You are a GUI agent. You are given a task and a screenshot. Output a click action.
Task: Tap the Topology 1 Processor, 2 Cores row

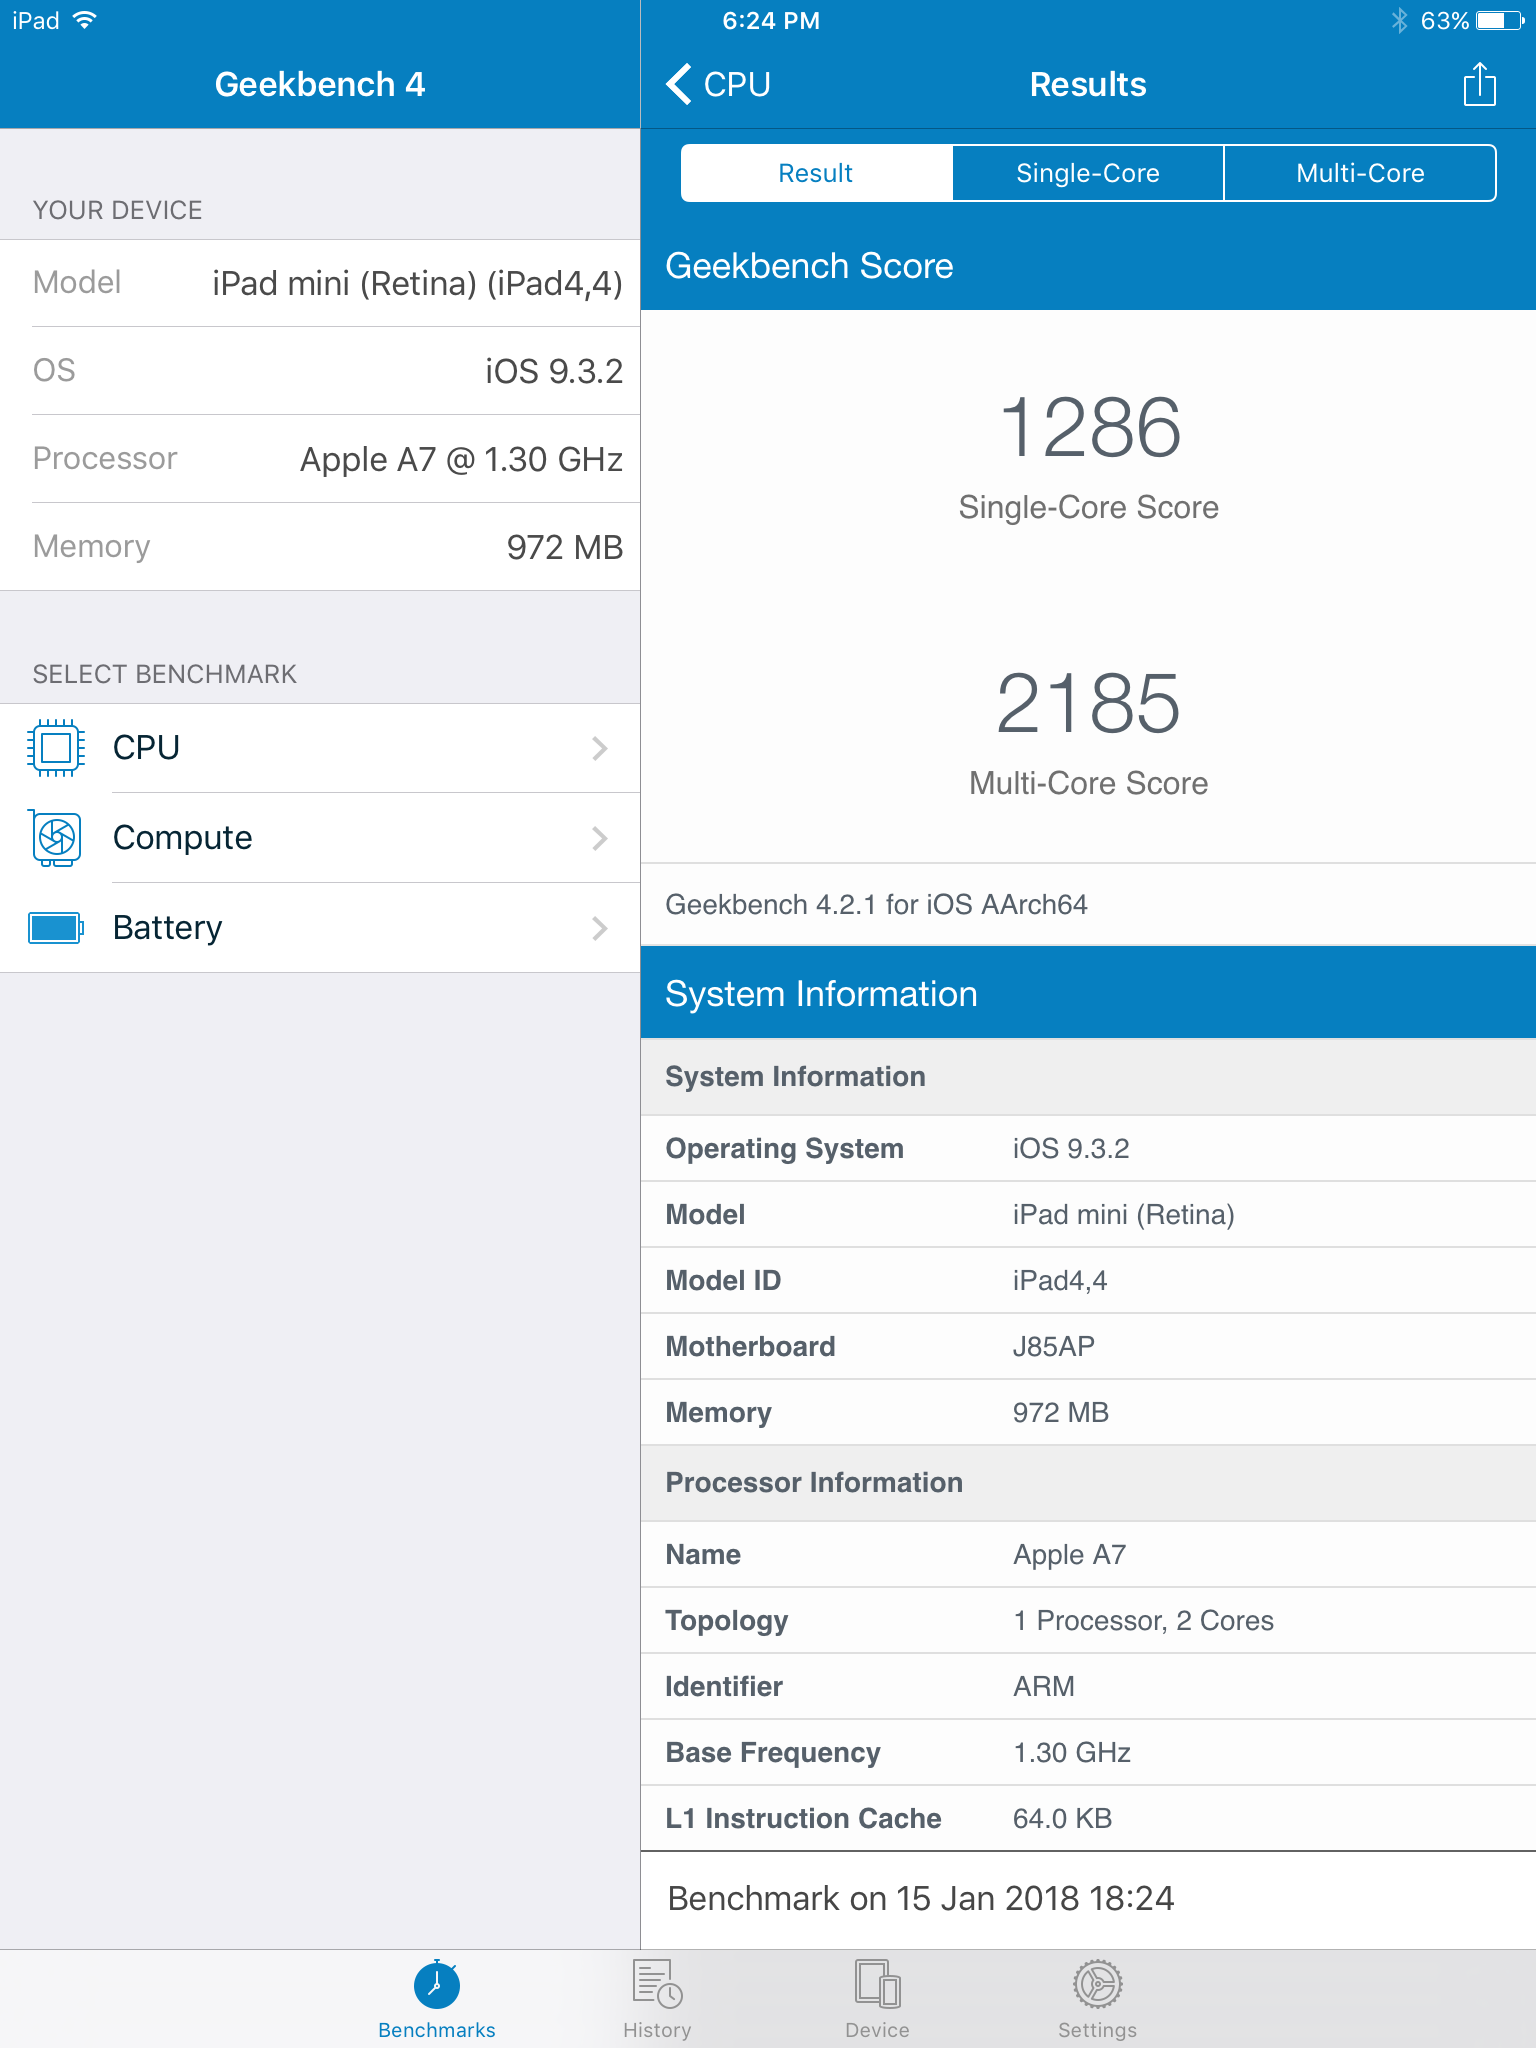coord(1088,1620)
